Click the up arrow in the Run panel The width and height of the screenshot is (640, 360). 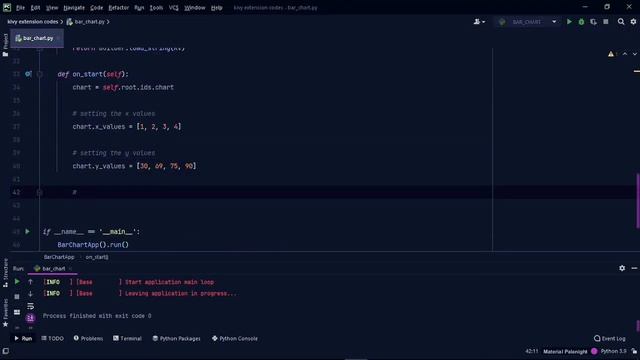[x=30, y=282]
